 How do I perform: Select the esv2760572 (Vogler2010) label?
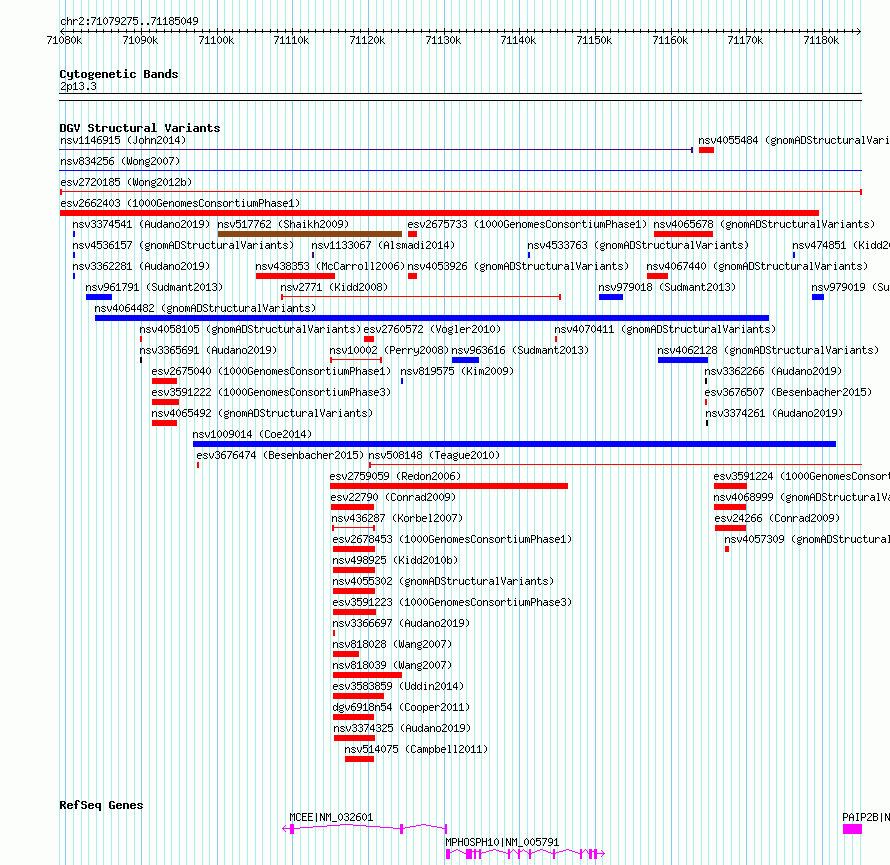433,329
